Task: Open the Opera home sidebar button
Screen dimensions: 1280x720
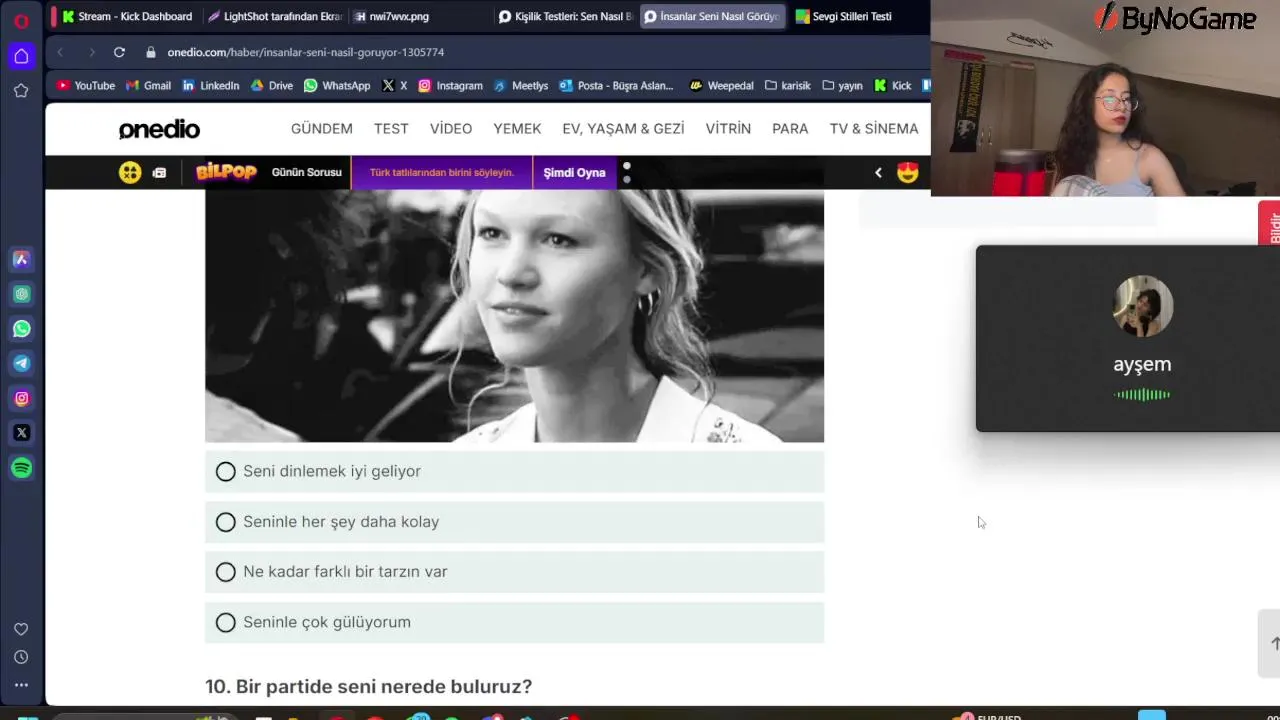Action: (21, 56)
